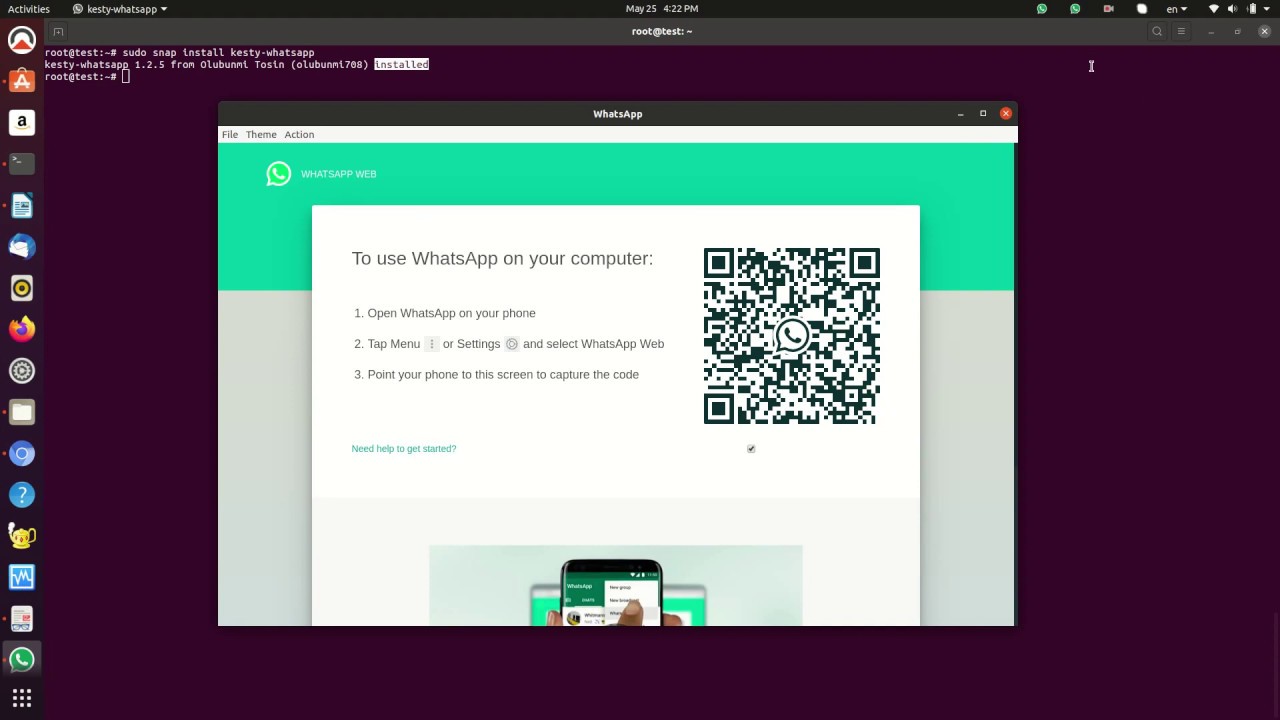This screenshot has height=720, width=1280.
Task: Click the WhatsApp tray icon beside the recorder icon
Action: click(1075, 9)
